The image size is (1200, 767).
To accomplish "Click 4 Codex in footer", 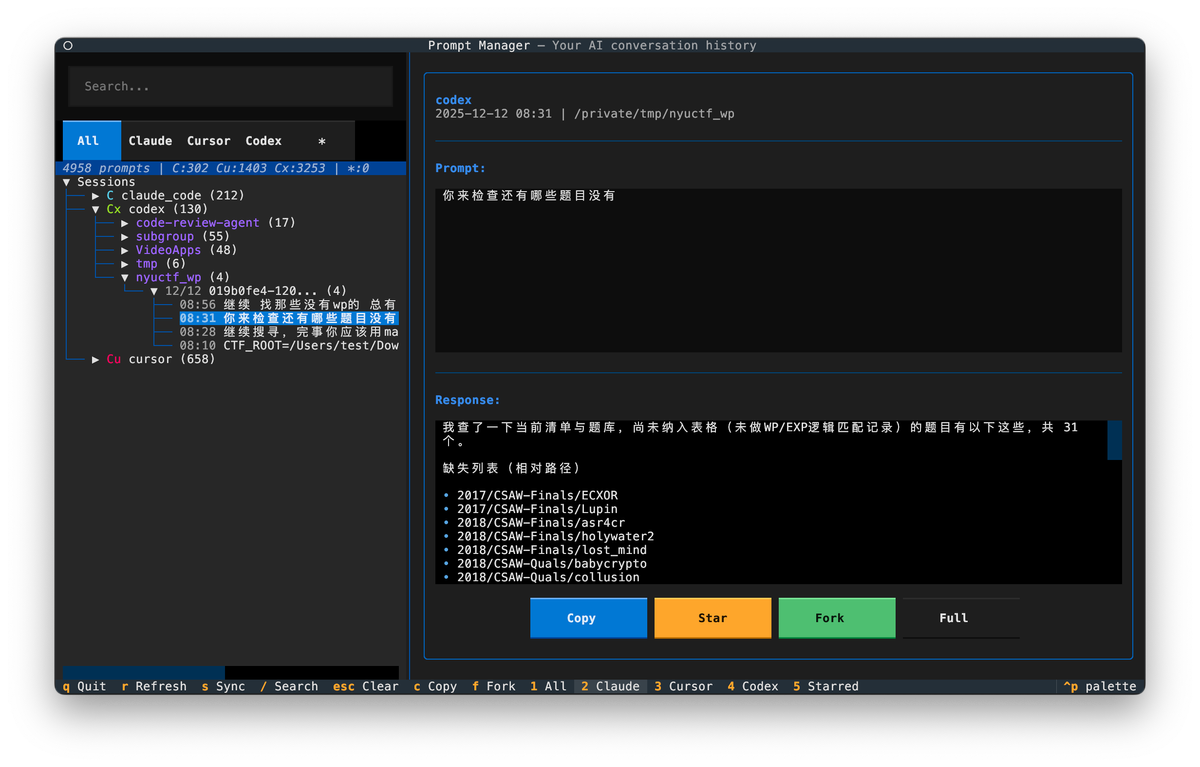I will point(753,686).
